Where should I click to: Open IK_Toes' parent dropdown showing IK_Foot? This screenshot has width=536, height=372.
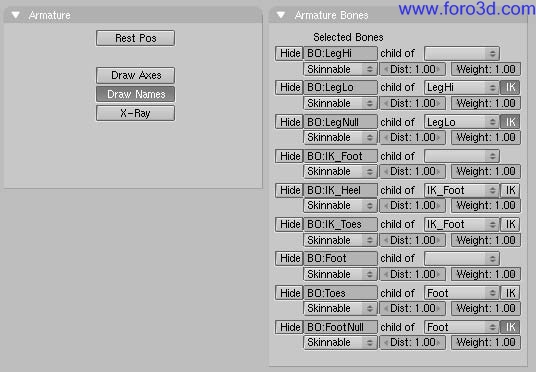point(462,224)
